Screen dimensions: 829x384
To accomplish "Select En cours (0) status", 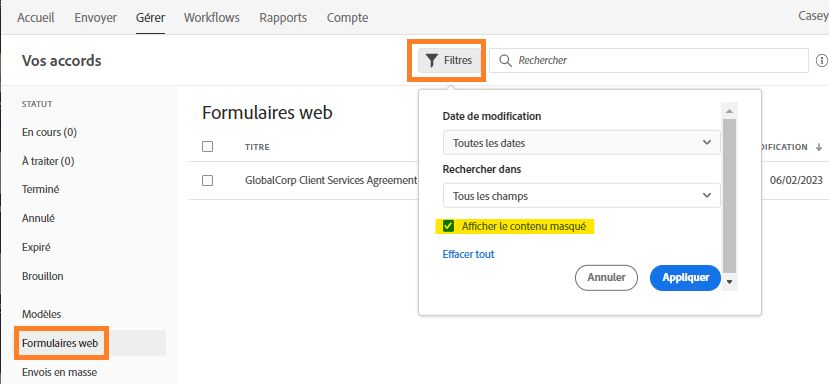I will [x=49, y=132].
